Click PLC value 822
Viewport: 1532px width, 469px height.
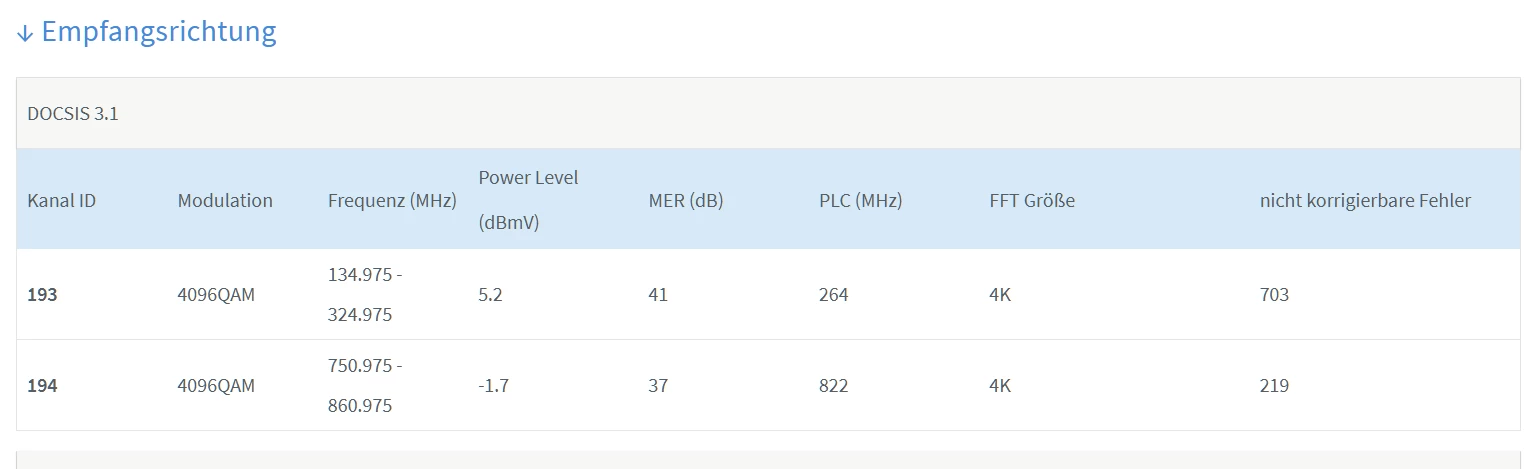point(833,385)
